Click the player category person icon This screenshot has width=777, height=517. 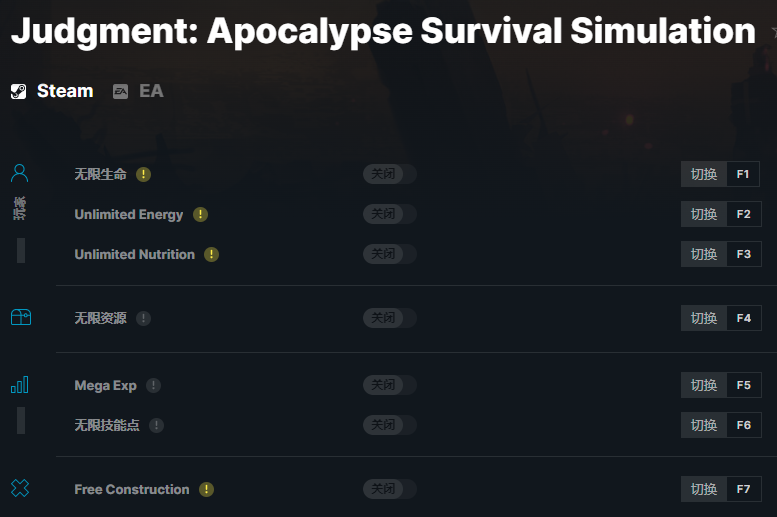[20, 173]
